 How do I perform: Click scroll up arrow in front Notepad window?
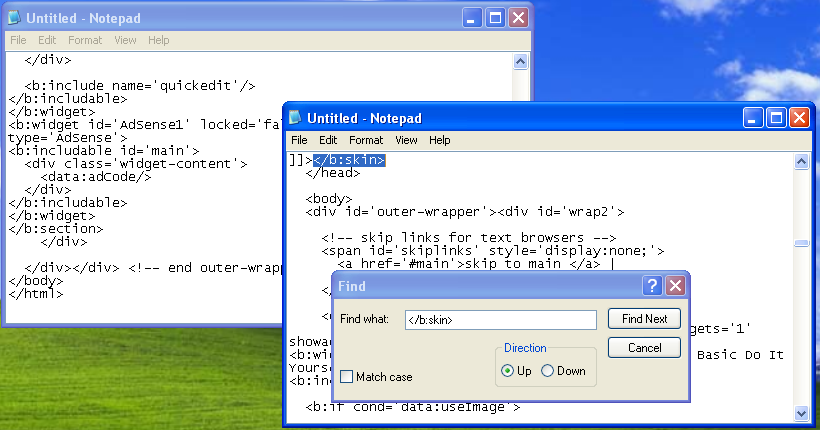[x=801, y=162]
